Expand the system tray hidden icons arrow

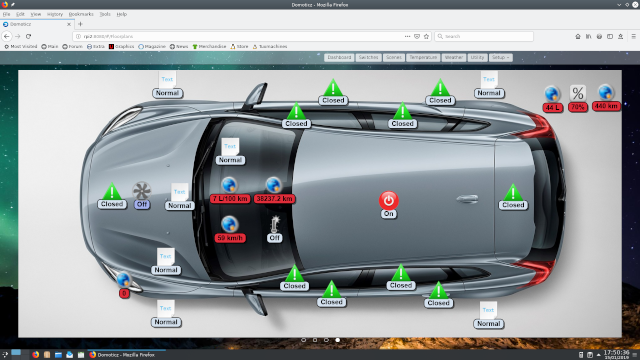pyautogui.click(x=598, y=355)
